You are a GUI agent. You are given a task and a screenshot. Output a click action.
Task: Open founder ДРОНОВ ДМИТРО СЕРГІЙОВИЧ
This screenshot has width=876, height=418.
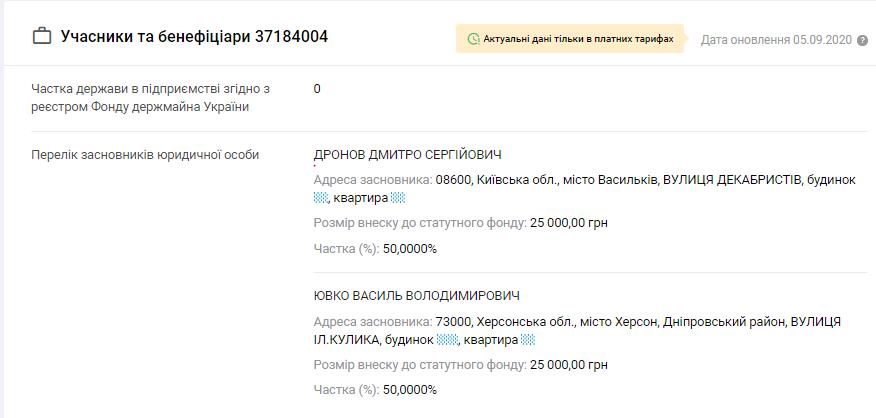click(407, 155)
